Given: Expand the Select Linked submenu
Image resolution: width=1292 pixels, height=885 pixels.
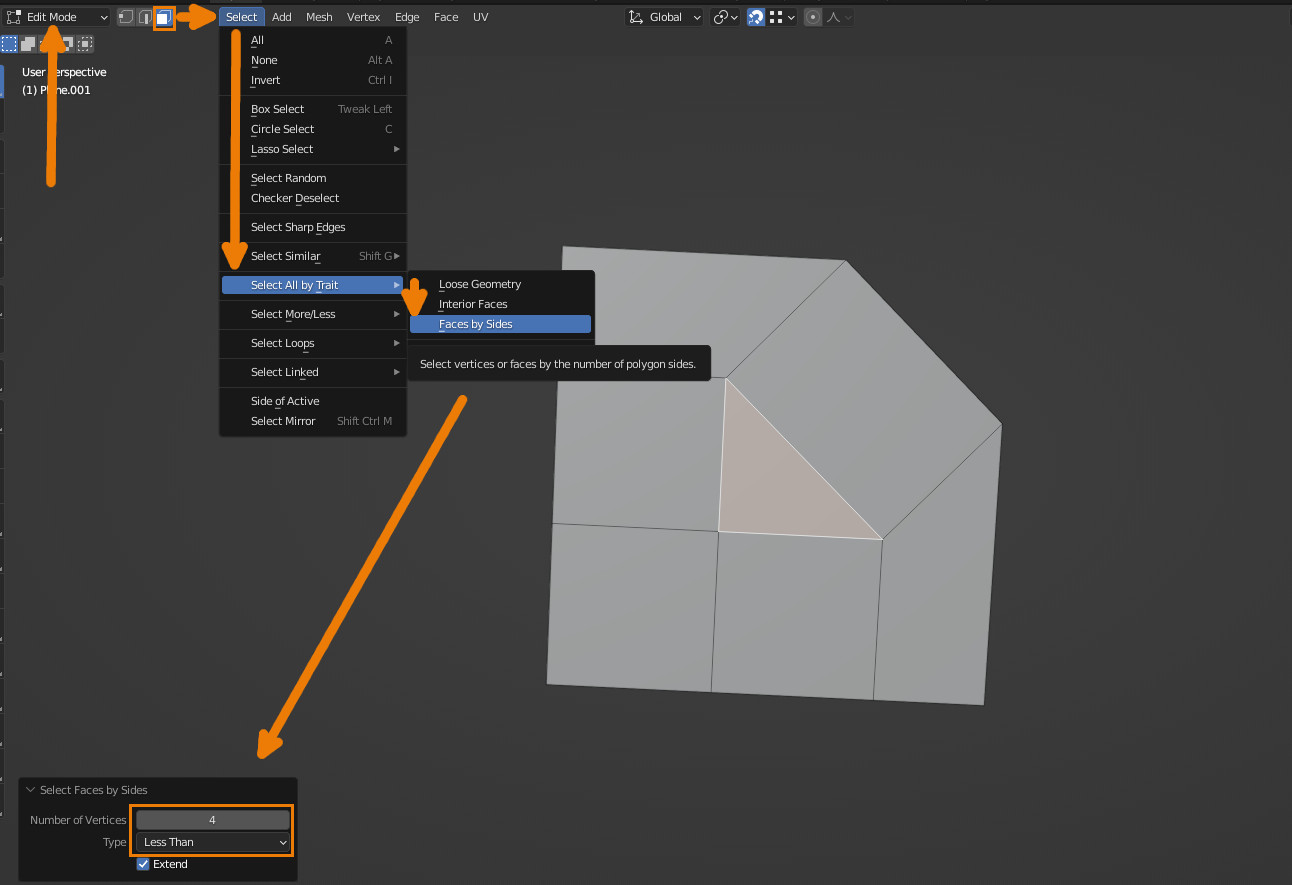Looking at the screenshot, I should pyautogui.click(x=313, y=372).
